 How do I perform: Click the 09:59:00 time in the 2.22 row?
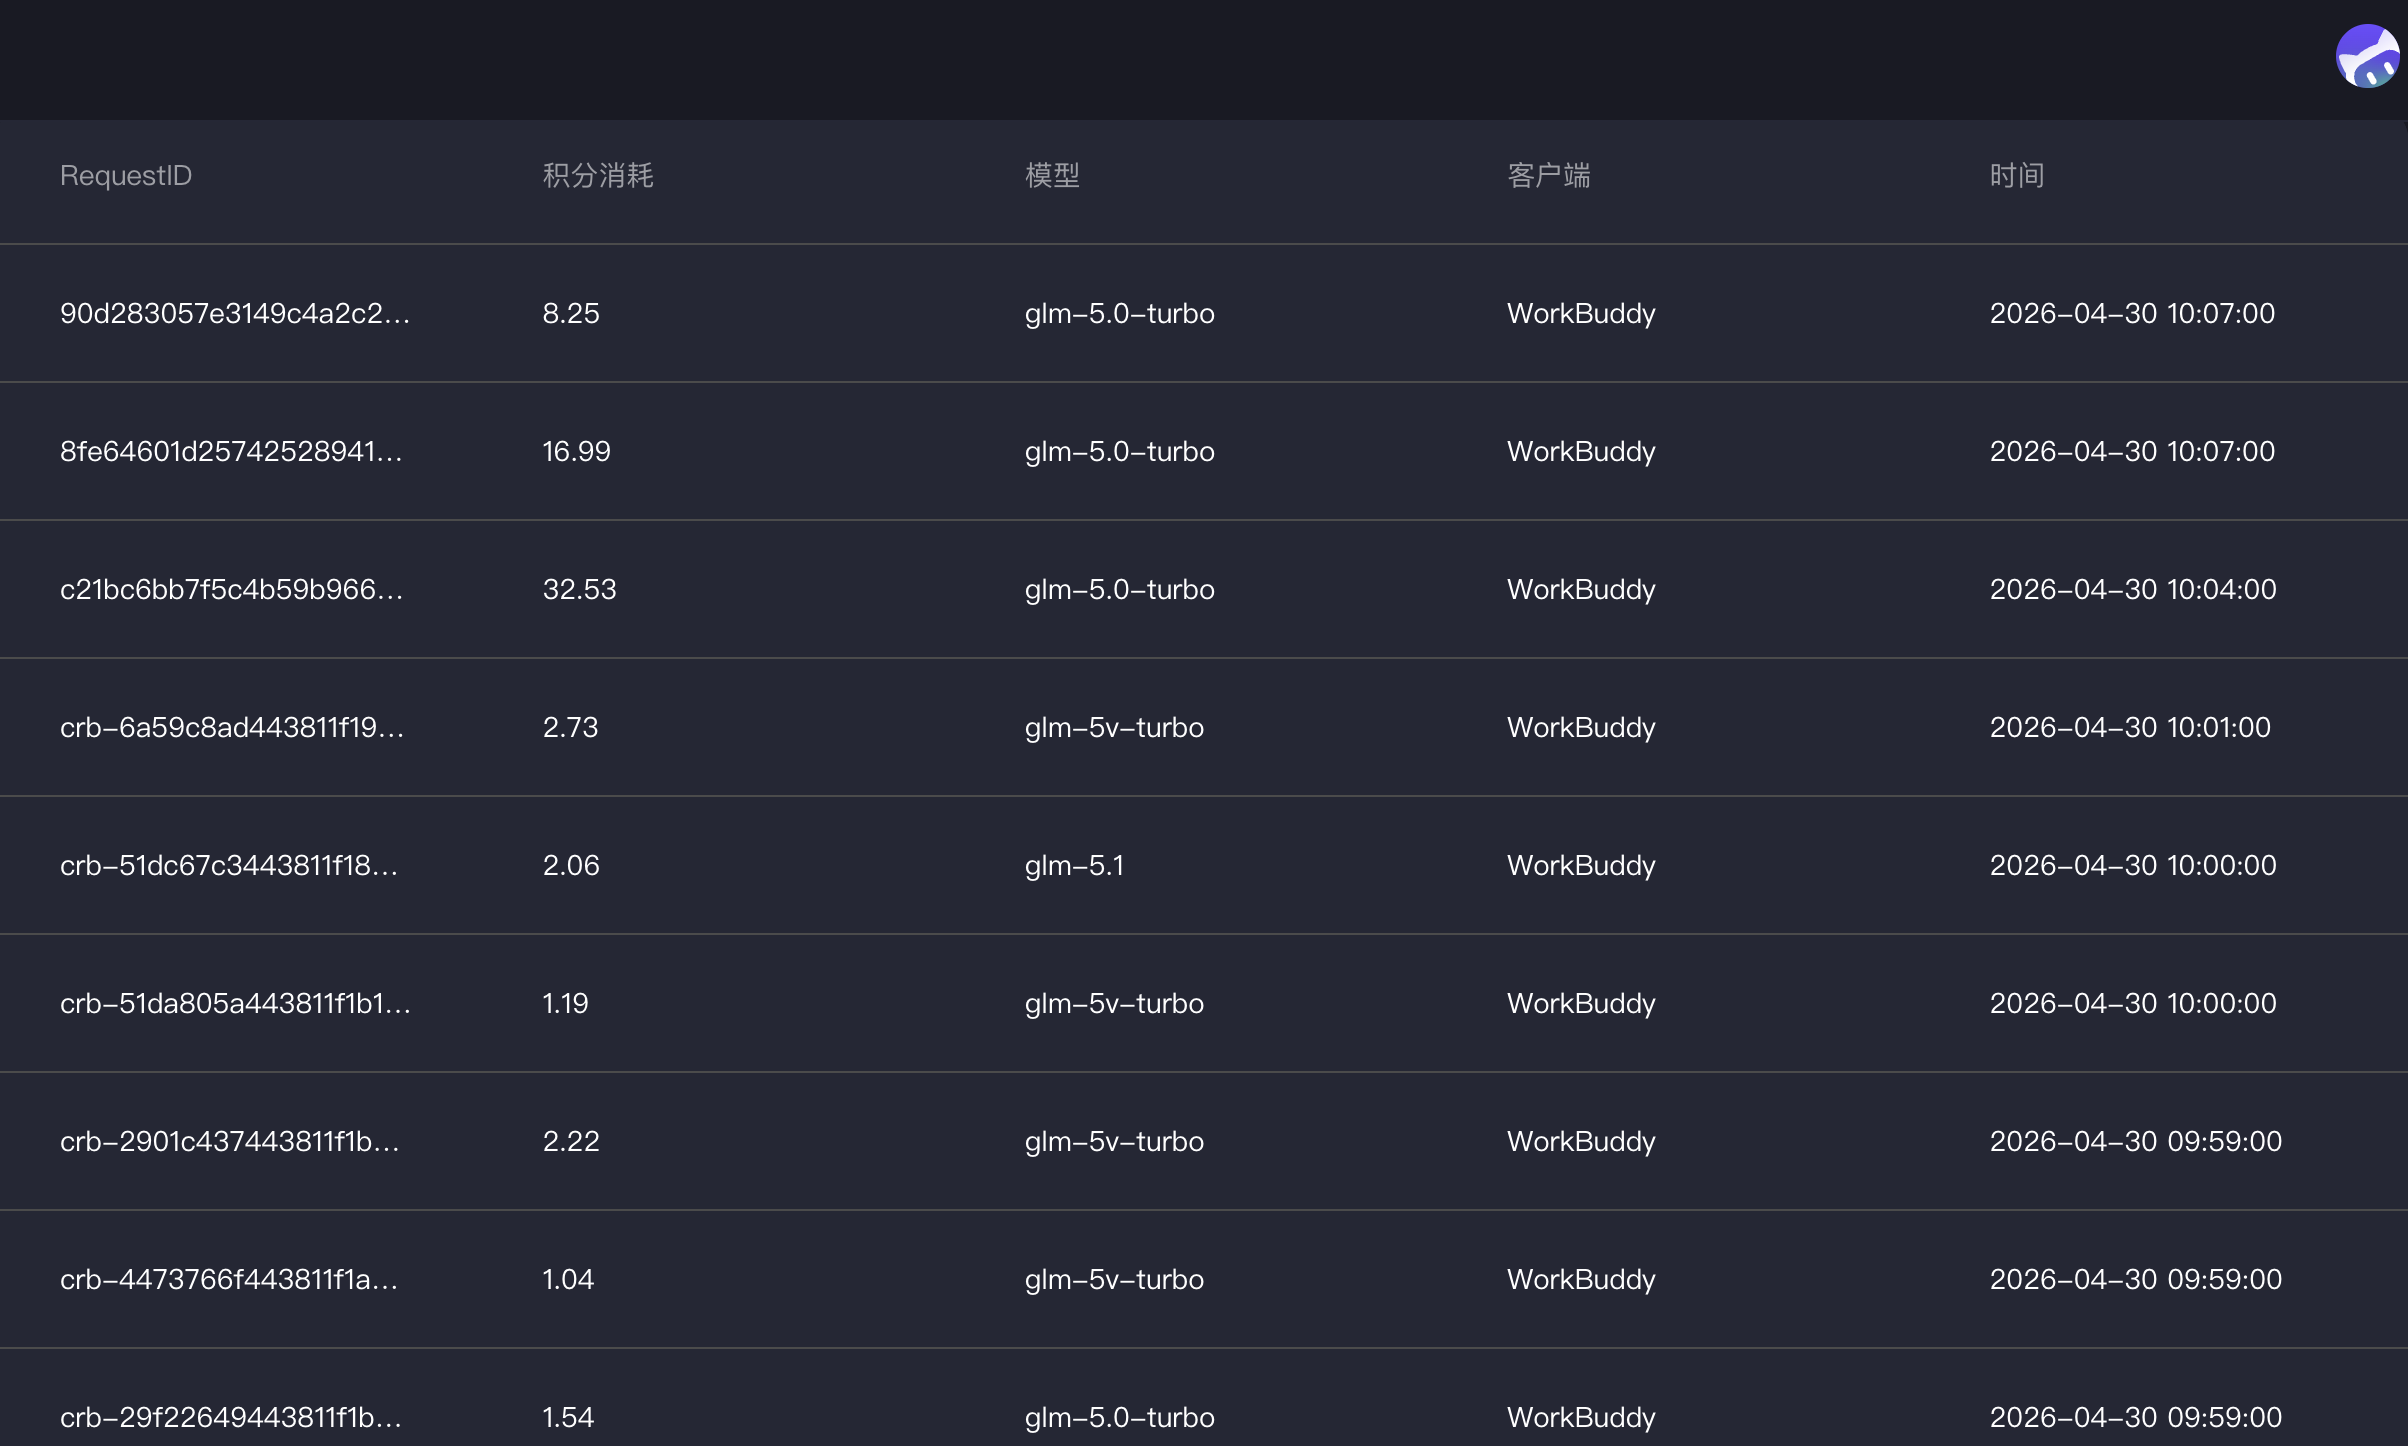point(2136,1142)
